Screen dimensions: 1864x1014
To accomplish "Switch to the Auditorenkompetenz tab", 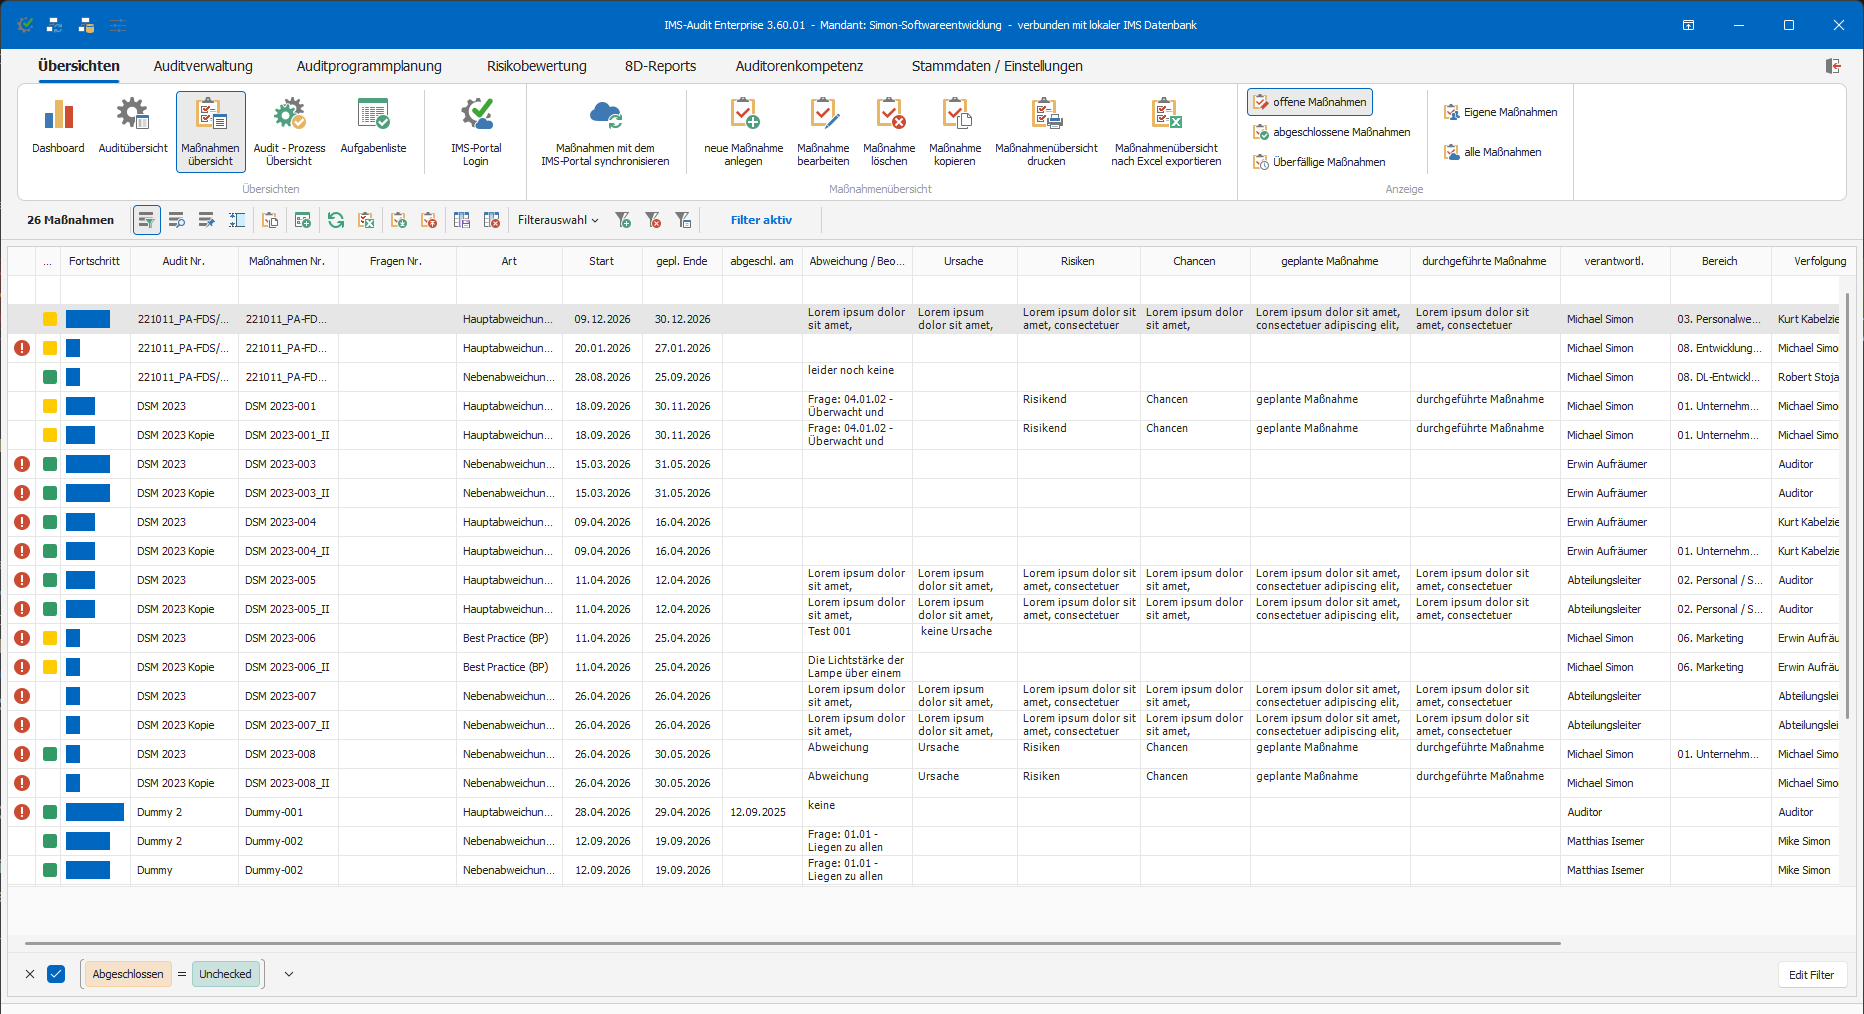I will coord(799,66).
